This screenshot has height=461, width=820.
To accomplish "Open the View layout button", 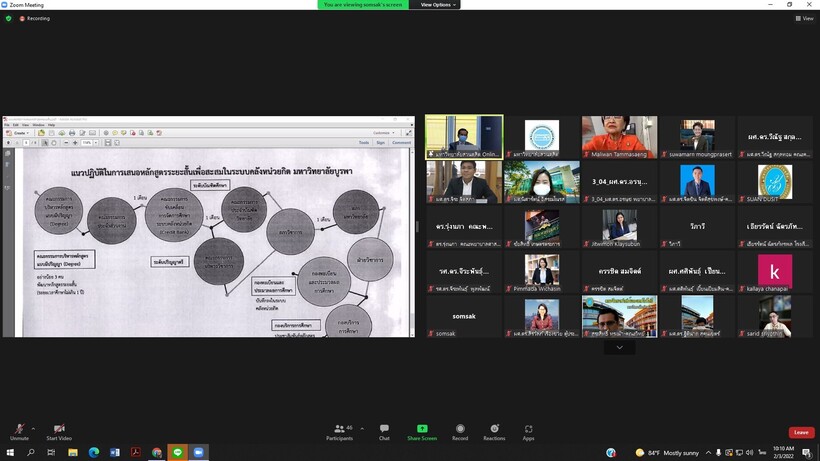I will pos(803,18).
